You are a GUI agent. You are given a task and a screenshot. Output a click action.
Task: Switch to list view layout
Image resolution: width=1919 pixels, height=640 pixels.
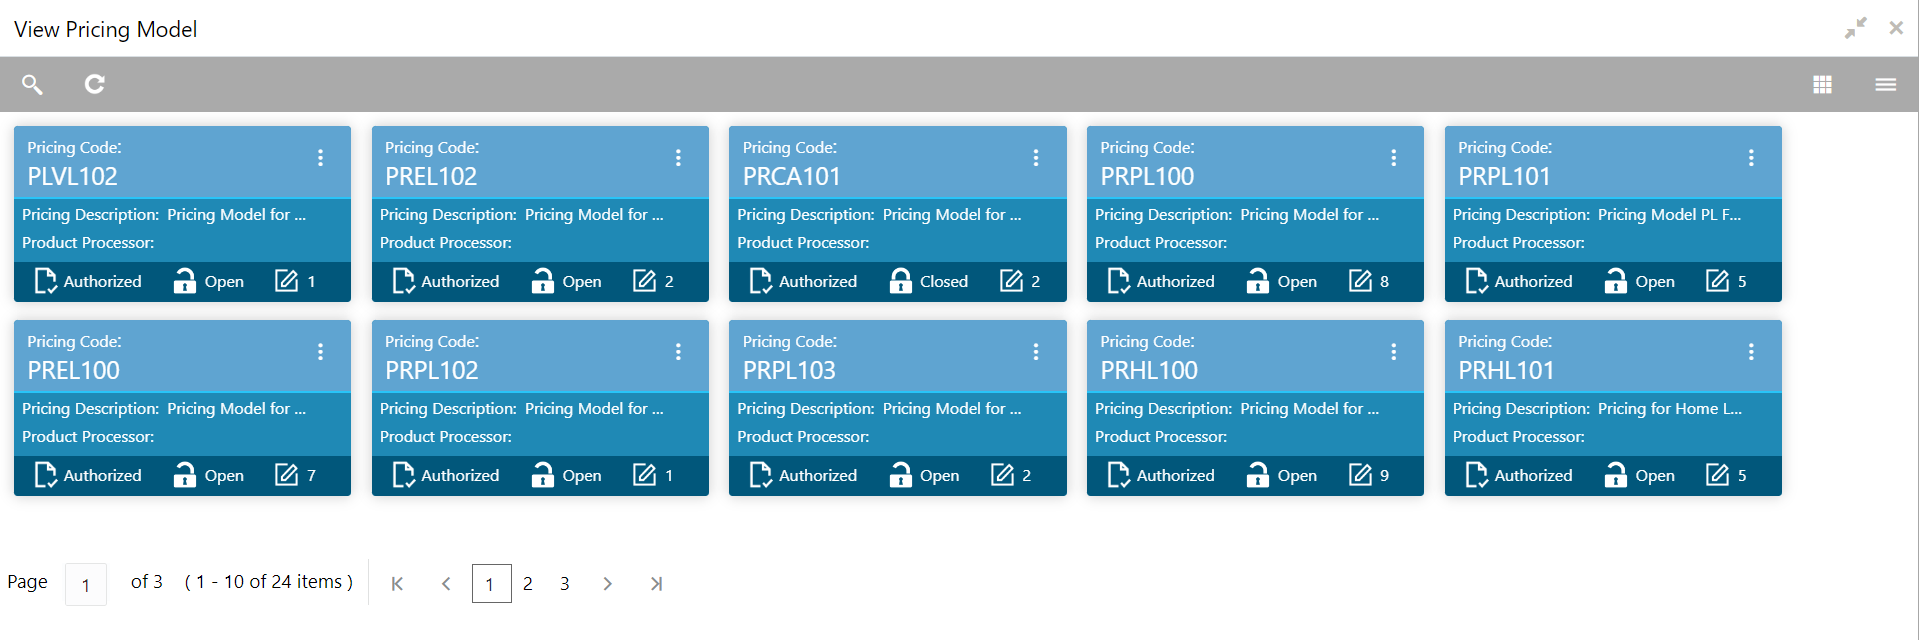click(1885, 85)
